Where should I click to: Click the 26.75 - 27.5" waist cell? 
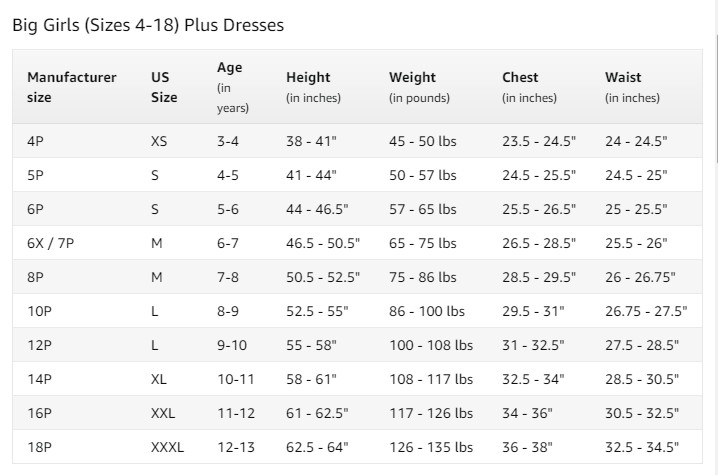[x=646, y=311]
